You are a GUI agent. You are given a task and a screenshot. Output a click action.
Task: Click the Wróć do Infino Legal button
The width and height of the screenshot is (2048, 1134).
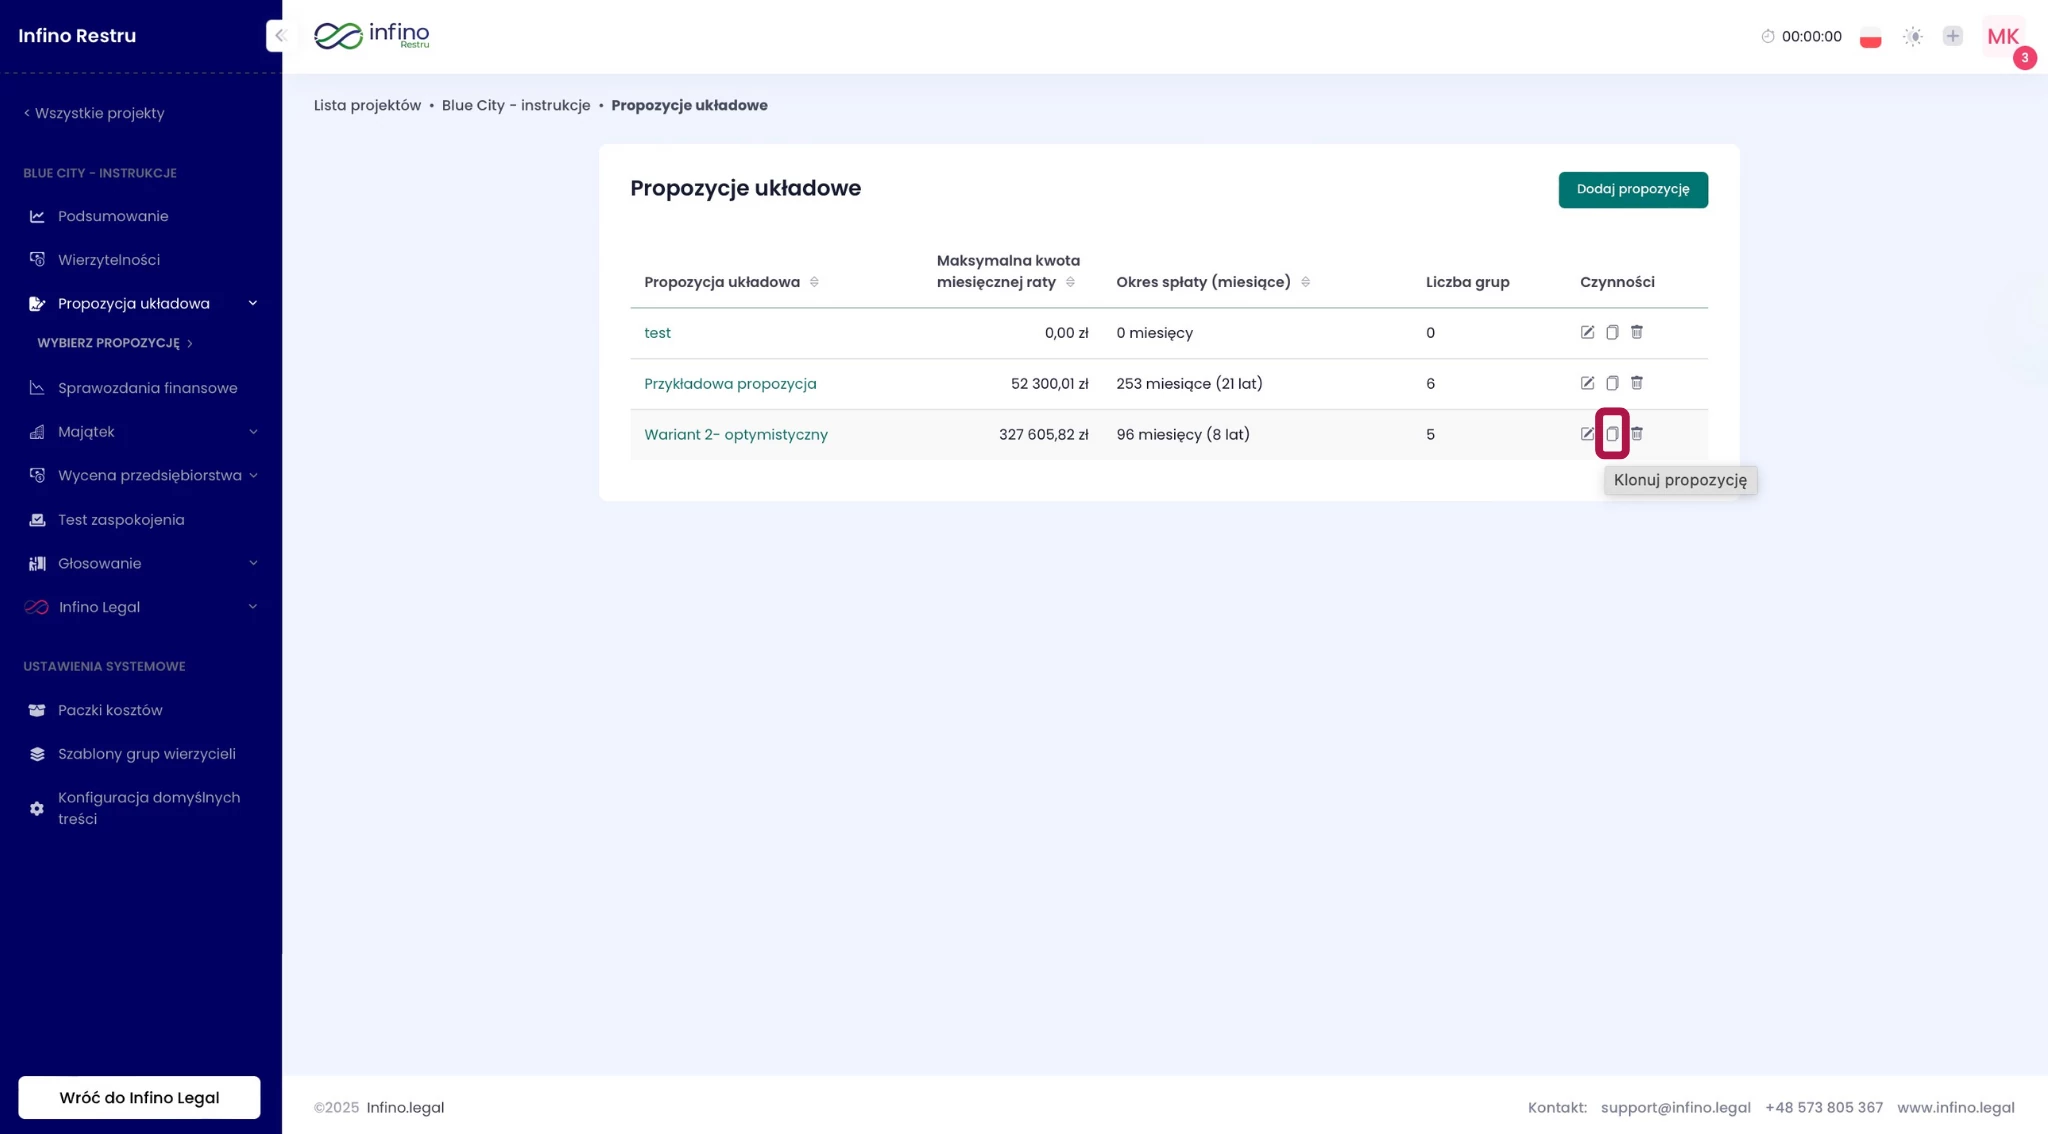pyautogui.click(x=139, y=1097)
